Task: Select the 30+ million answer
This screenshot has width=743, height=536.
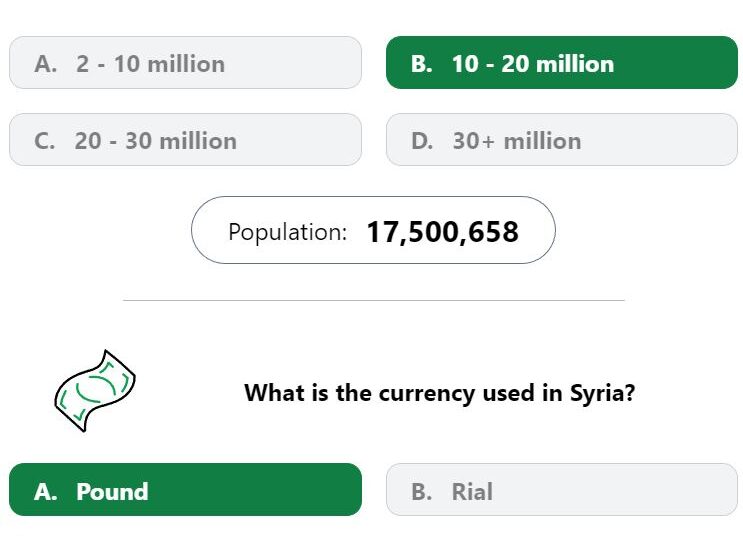Action: pyautogui.click(x=562, y=140)
